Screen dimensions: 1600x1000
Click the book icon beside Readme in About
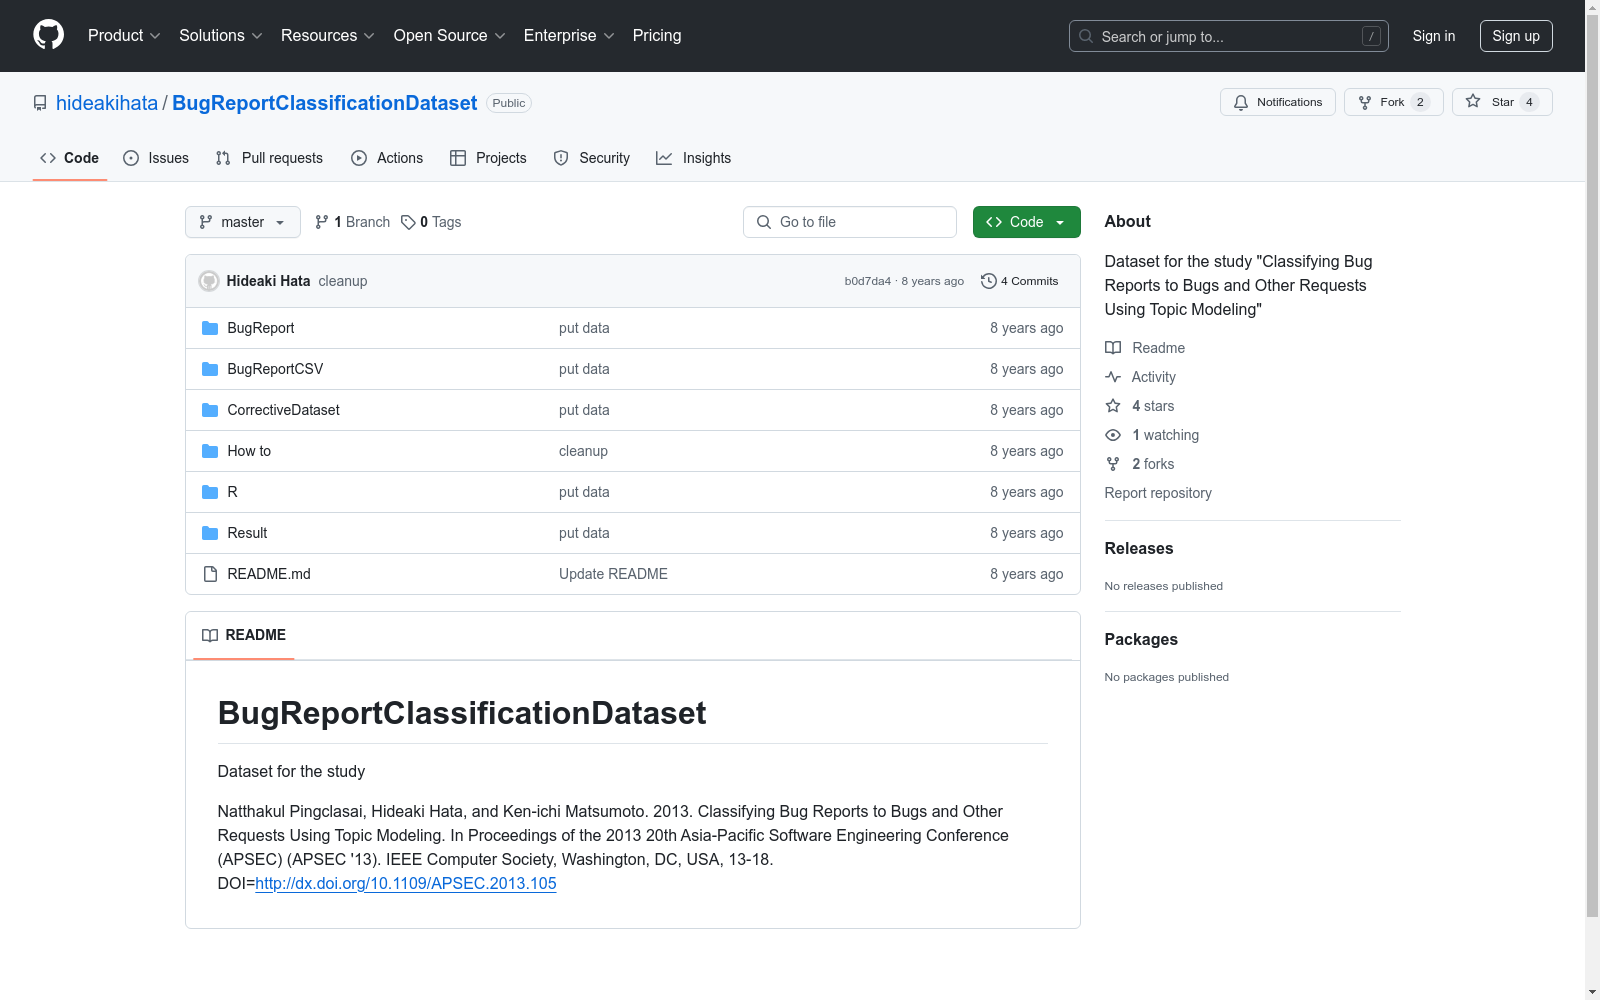click(1113, 348)
